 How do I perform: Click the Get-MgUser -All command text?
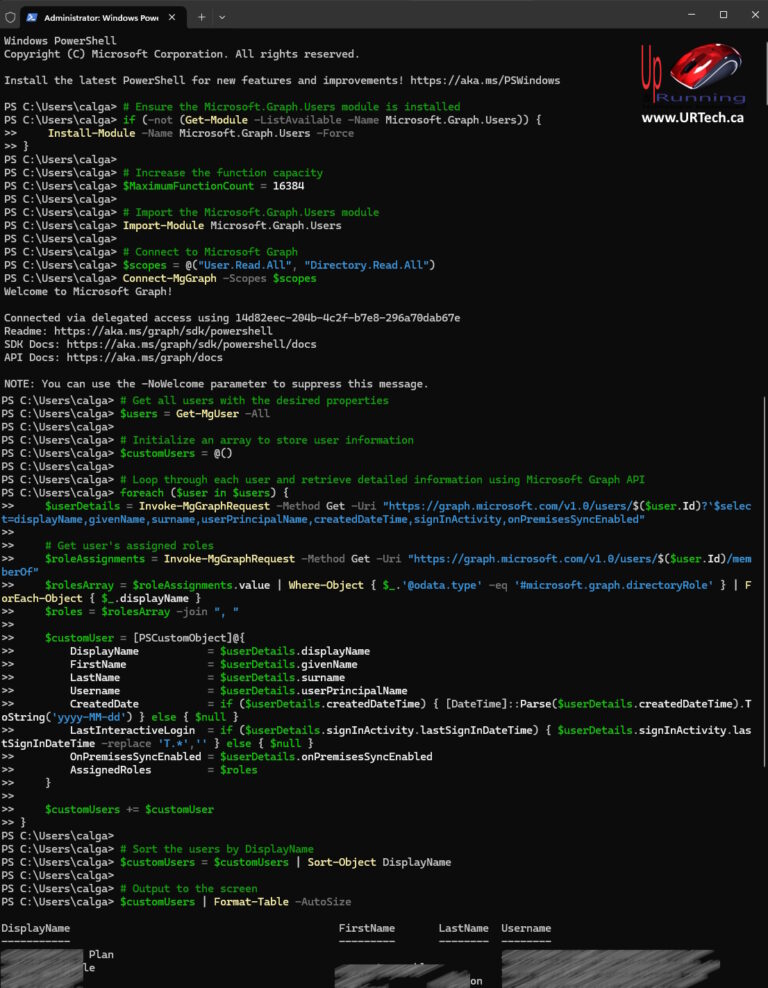222,413
